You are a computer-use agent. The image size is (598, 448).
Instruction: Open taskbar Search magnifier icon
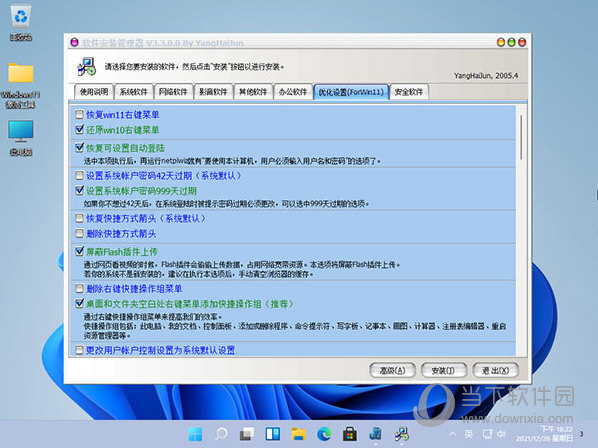221,434
